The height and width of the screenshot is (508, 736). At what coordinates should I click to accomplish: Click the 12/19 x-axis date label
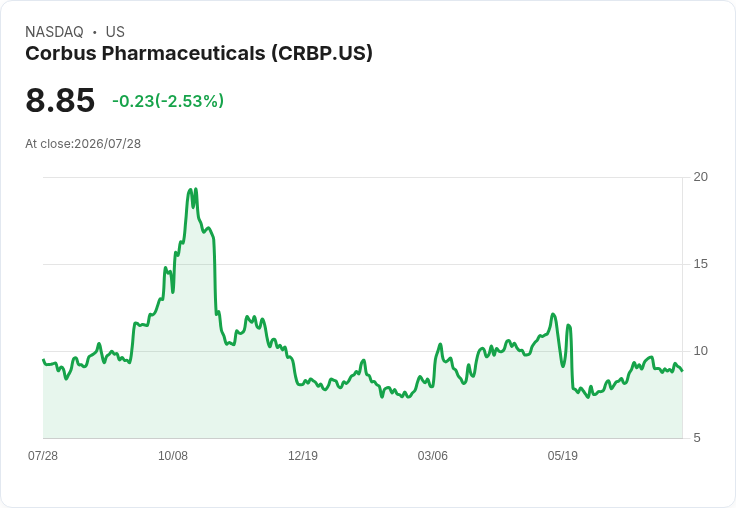[x=303, y=456]
